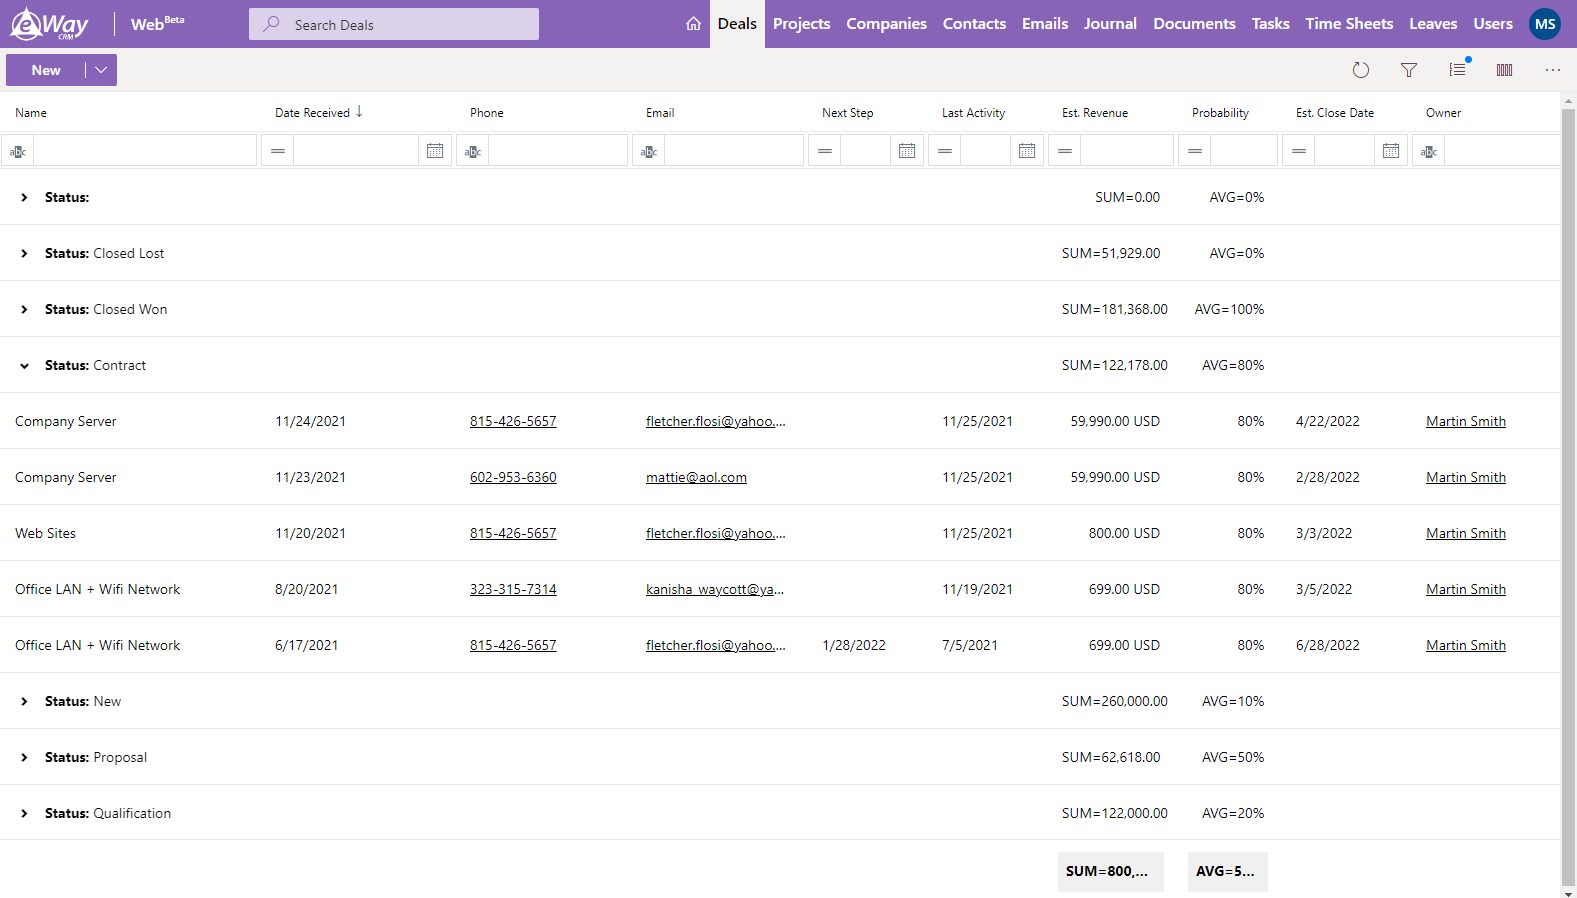Click the Email filter input field
Screen dimensions: 1577x898
click(x=734, y=151)
